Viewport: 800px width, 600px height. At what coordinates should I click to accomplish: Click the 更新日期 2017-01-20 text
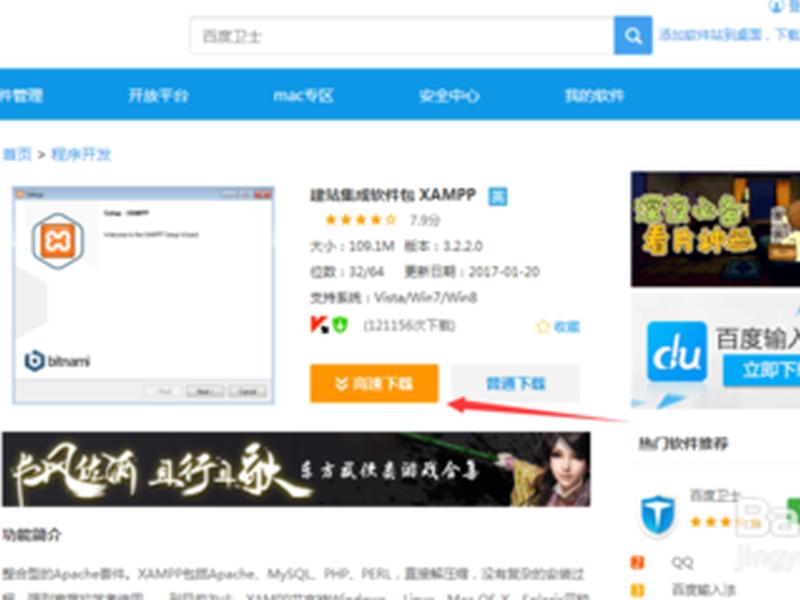pyautogui.click(x=472, y=271)
